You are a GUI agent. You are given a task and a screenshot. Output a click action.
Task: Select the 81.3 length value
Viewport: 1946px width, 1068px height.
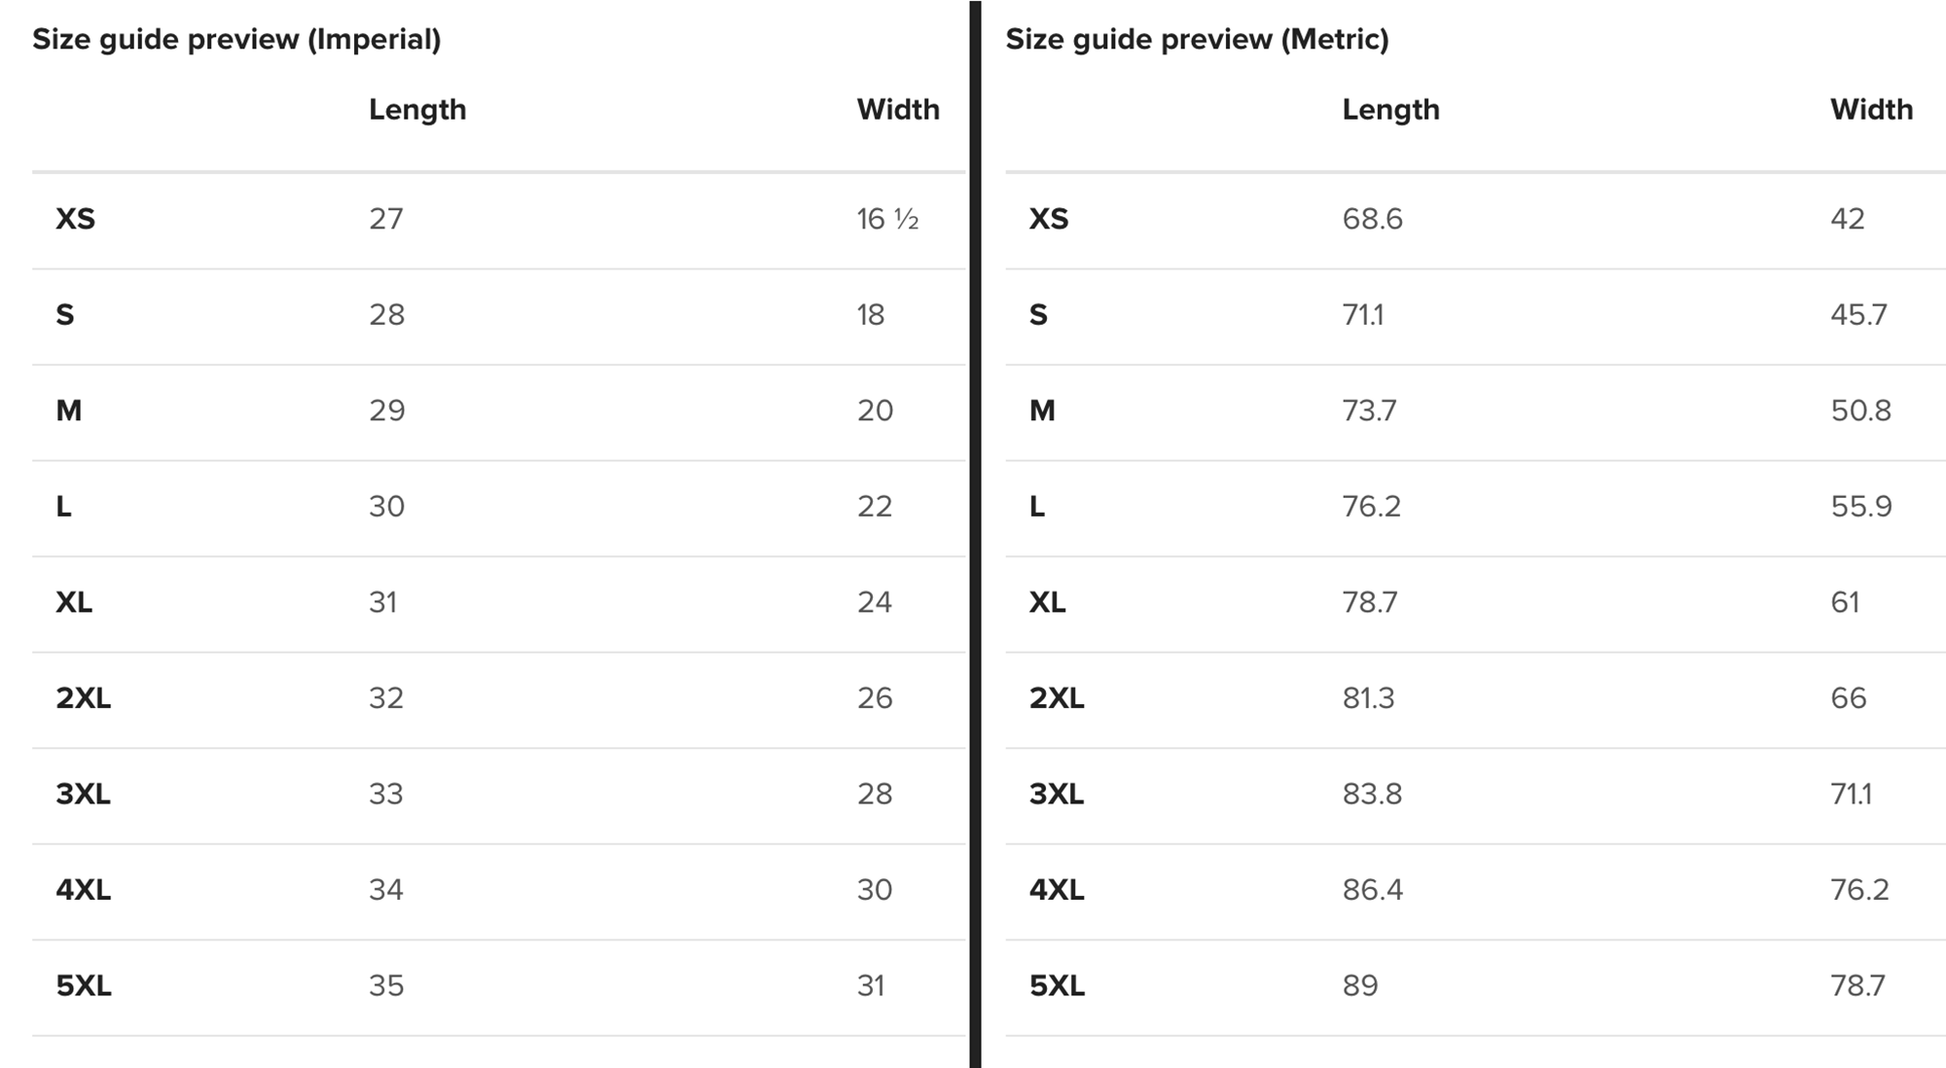[x=1368, y=698]
